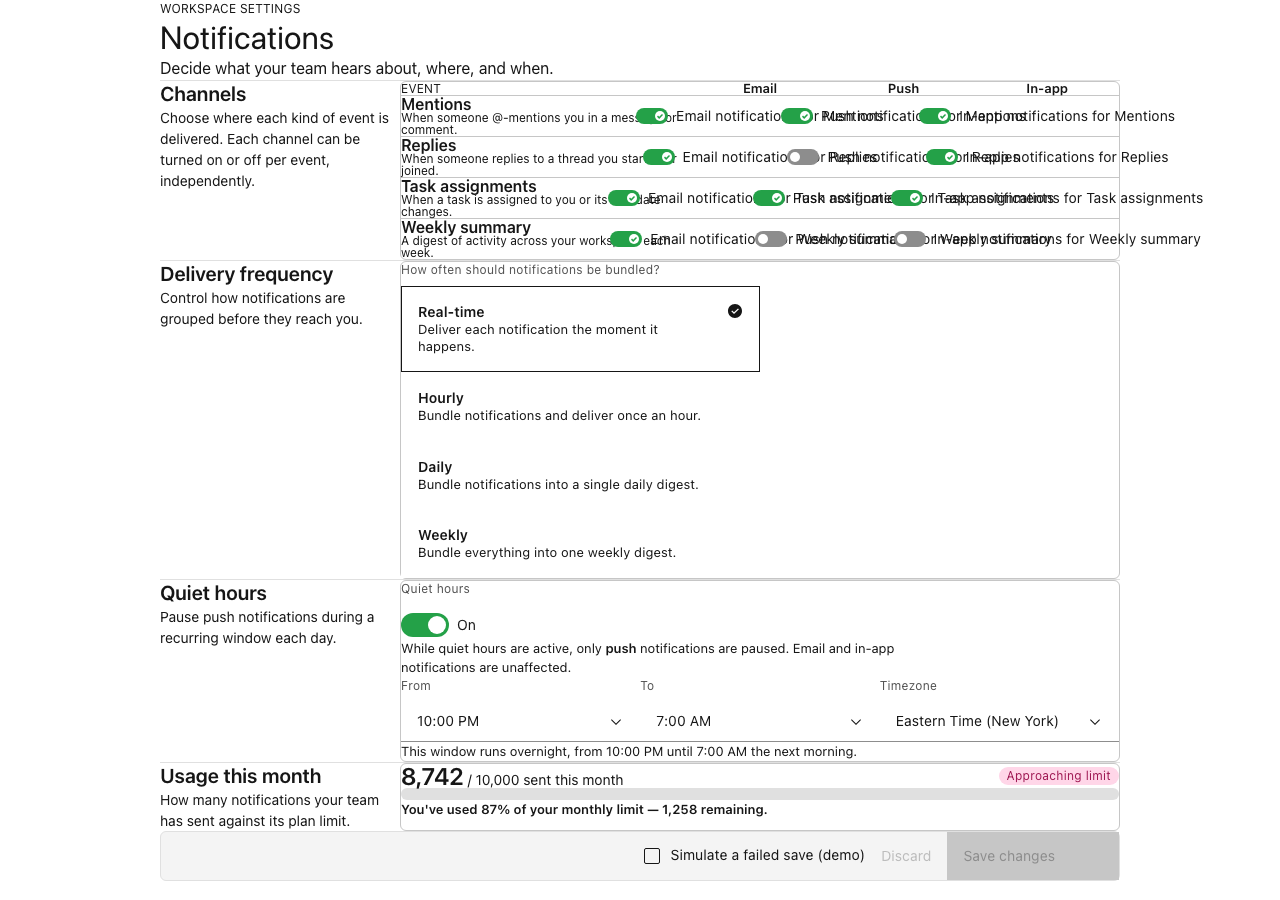The width and height of the screenshot is (1280, 900).
Task: Toggle In-app switch for Task assignments
Action: 907,198
